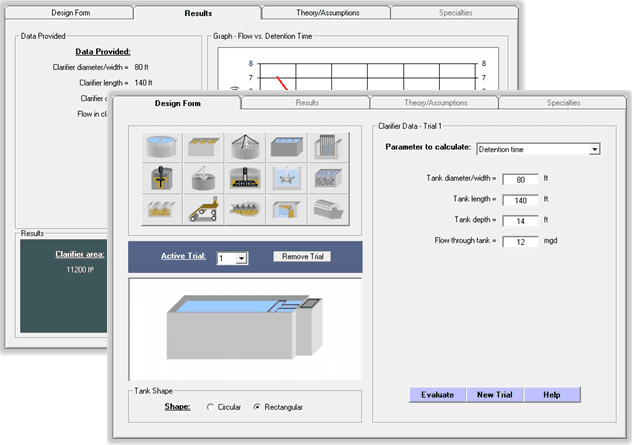Select the Circular tank shape option
This screenshot has height=445, width=632.
pos(210,407)
